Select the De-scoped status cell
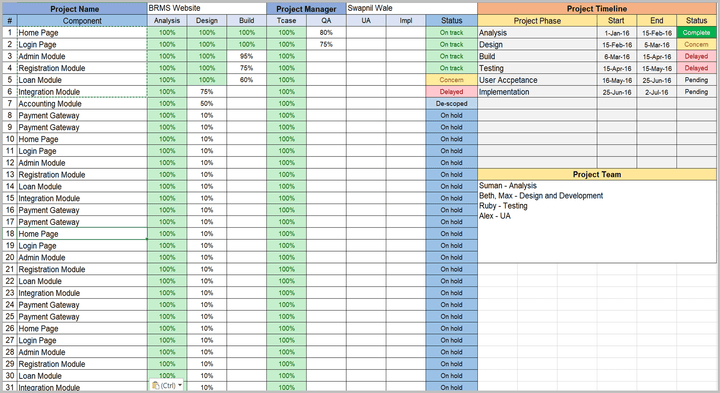Image resolution: width=720 pixels, height=393 pixels. [451, 104]
